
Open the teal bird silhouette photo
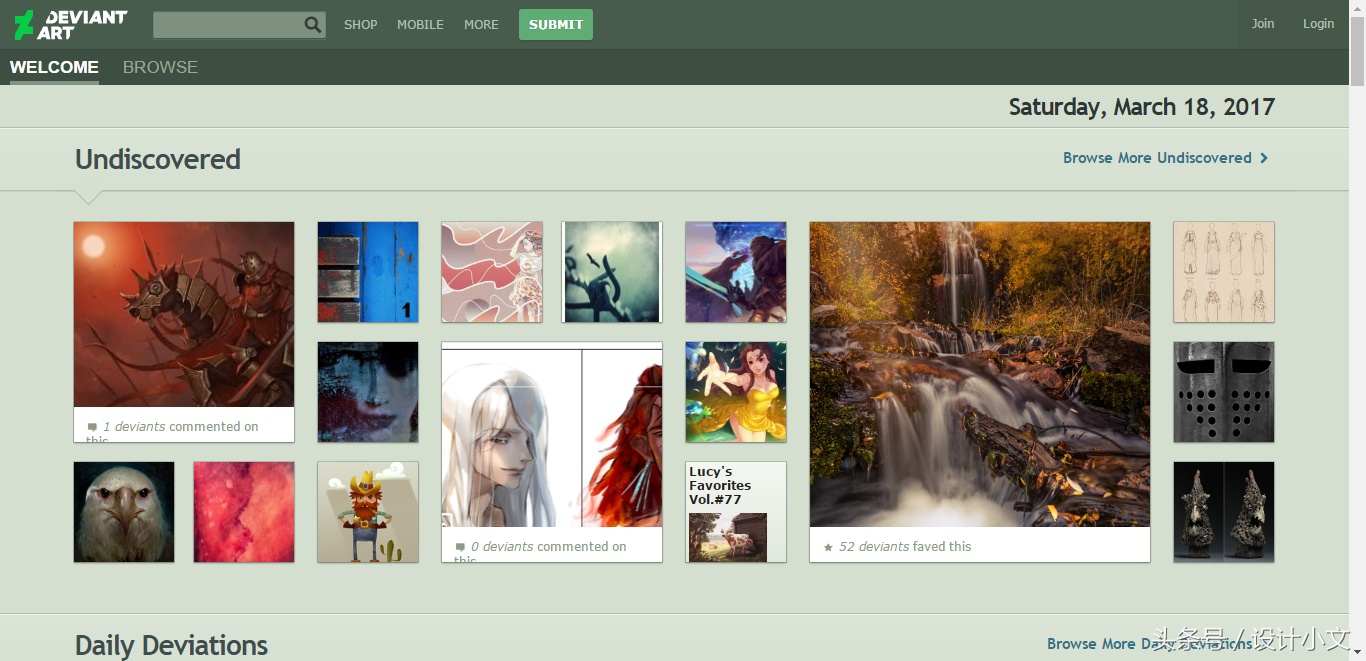[612, 272]
